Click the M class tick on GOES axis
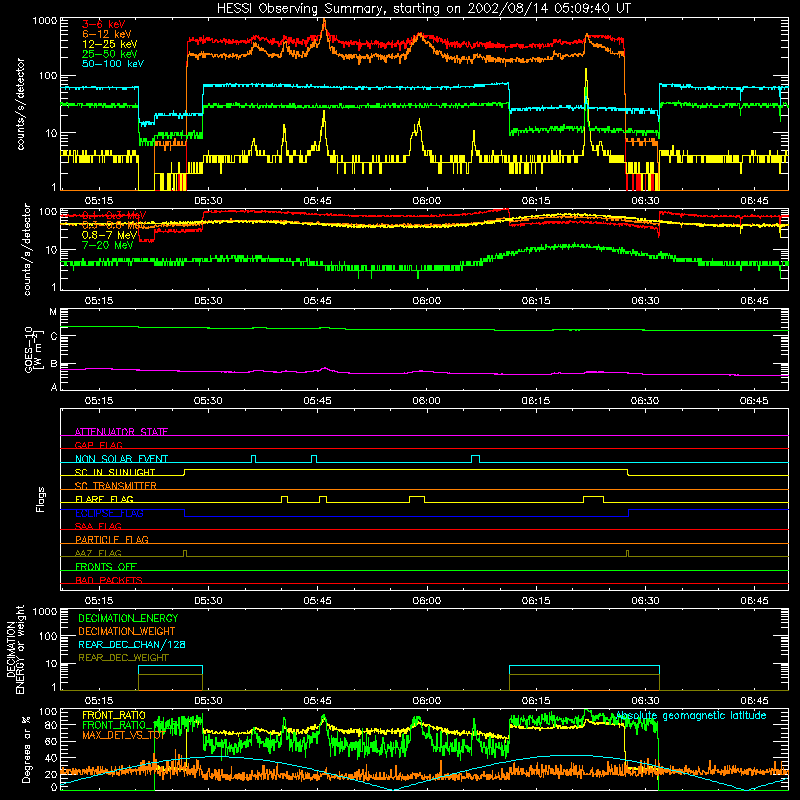The width and height of the screenshot is (800, 800). tap(53, 312)
